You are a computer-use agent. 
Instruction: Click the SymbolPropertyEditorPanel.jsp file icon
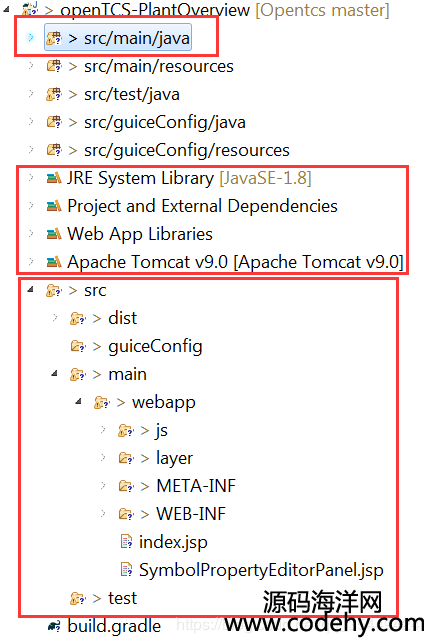(x=127, y=570)
